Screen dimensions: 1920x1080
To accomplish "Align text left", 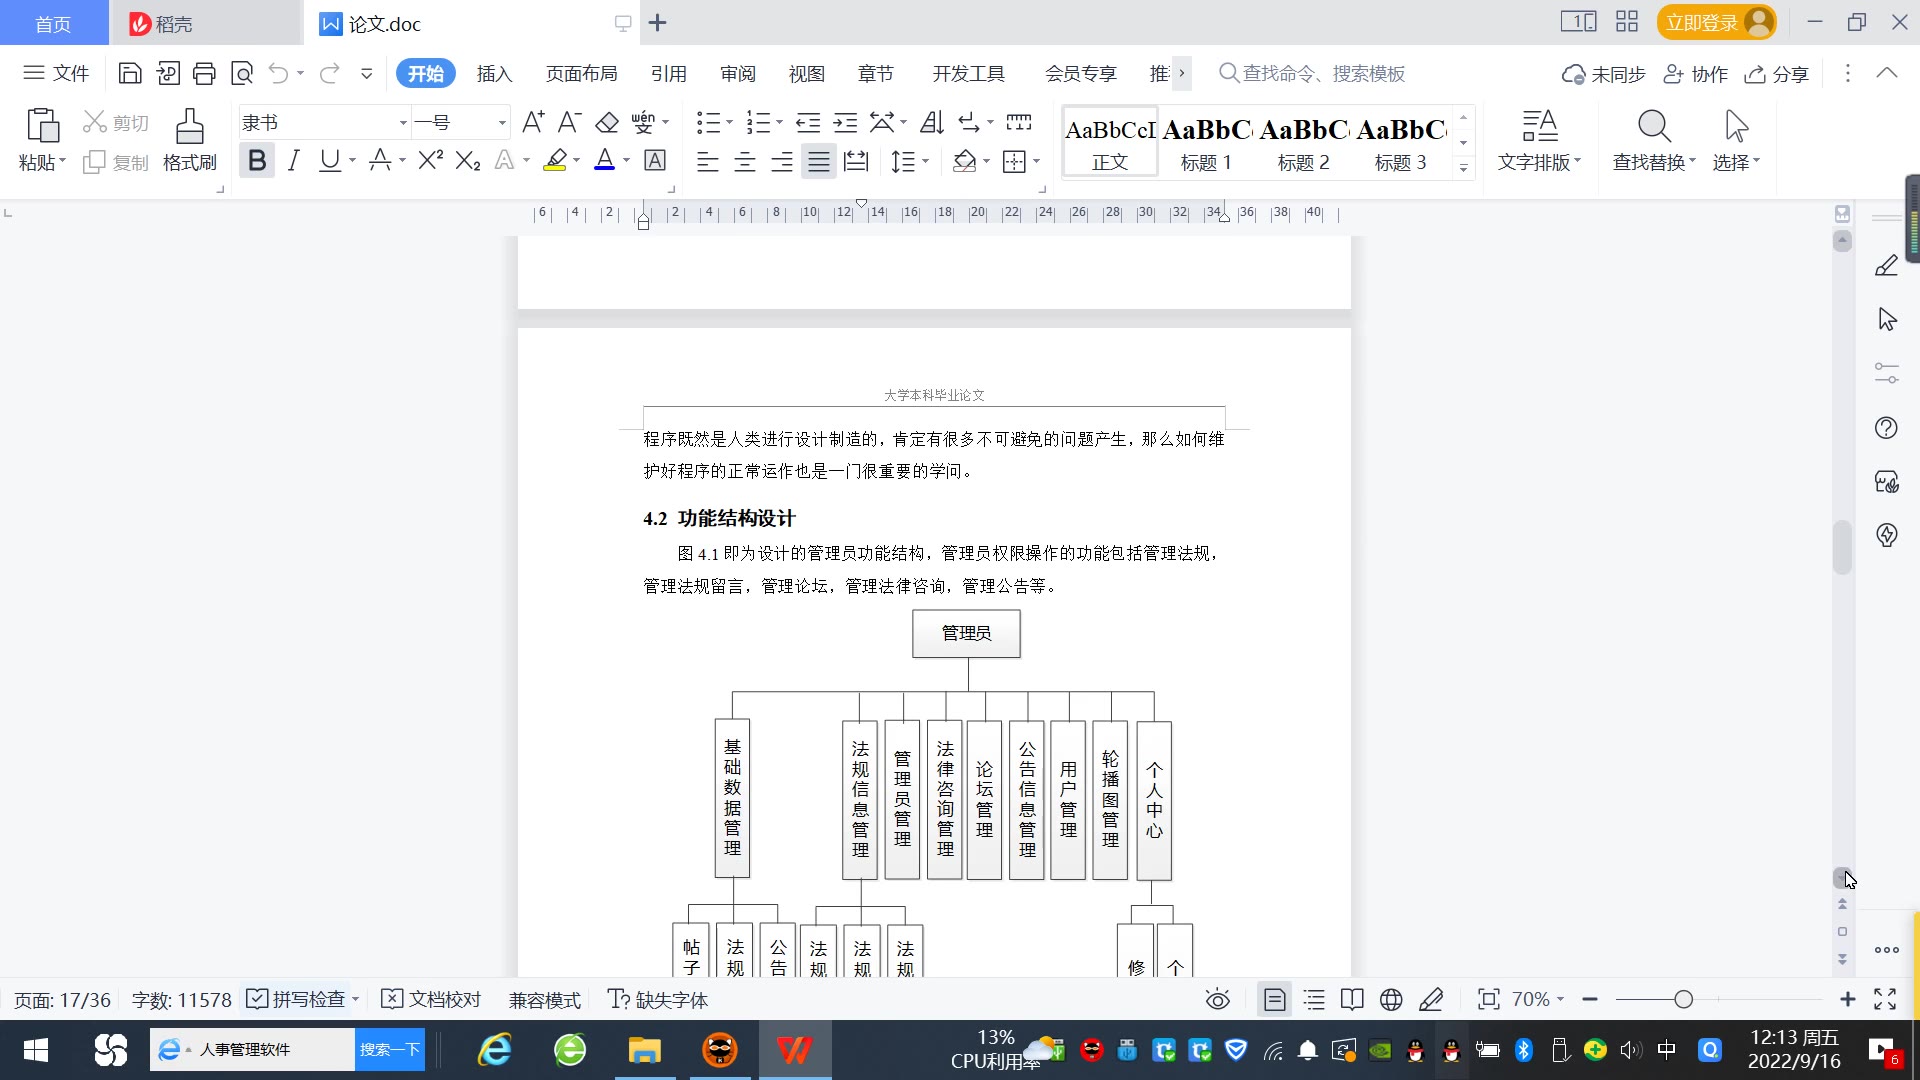I will 707,161.
